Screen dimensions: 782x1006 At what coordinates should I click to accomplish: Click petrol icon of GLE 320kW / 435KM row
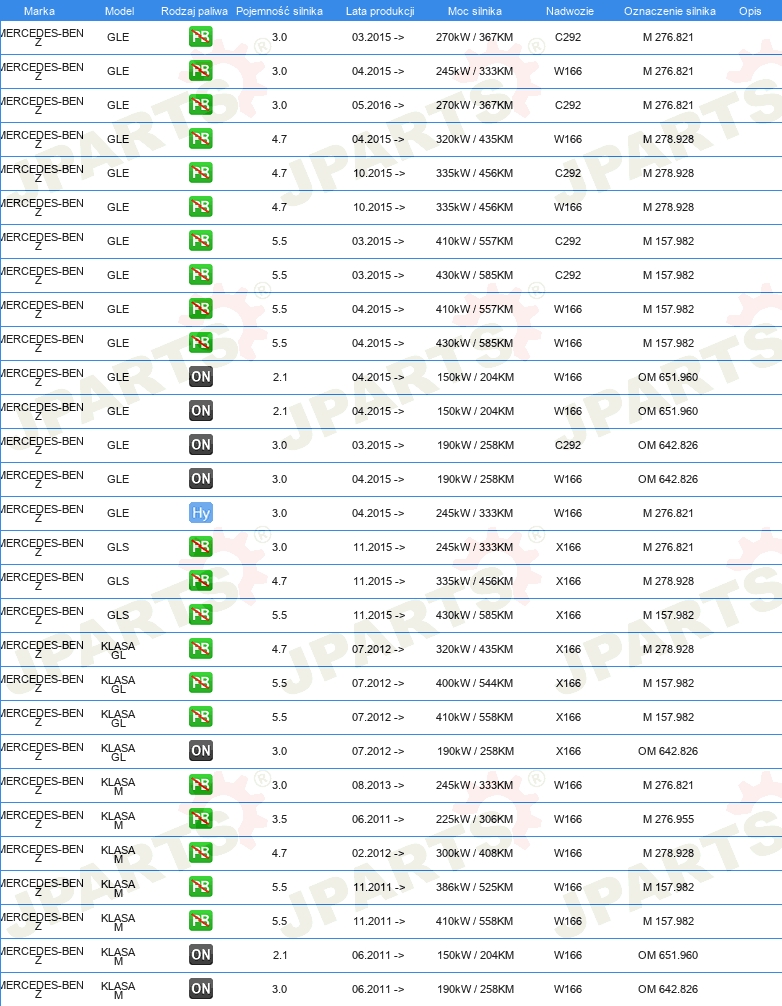coord(201,139)
